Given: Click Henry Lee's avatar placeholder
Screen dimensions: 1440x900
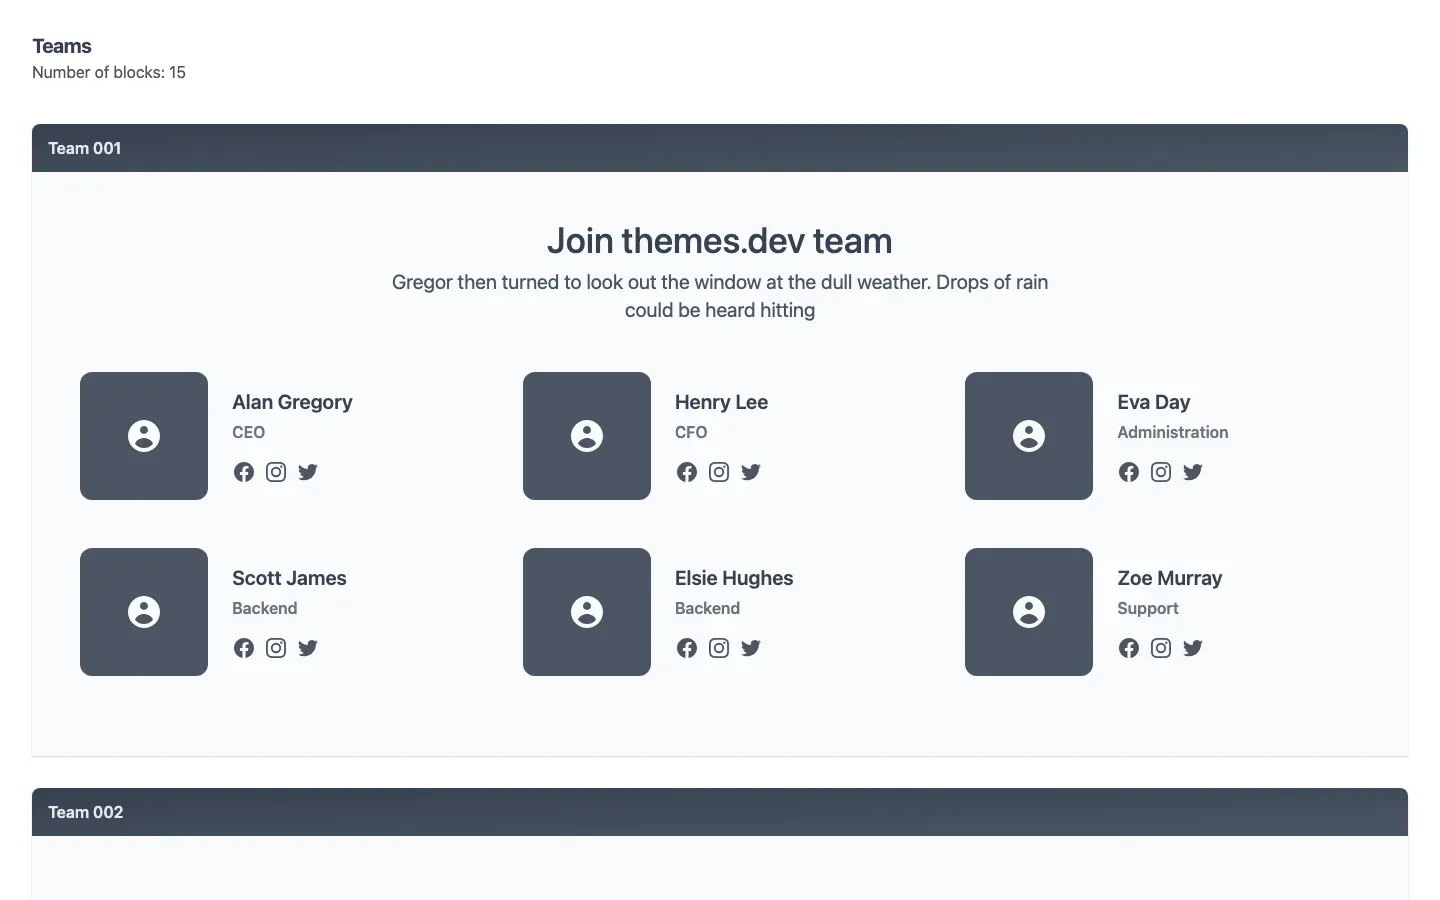Looking at the screenshot, I should (587, 436).
